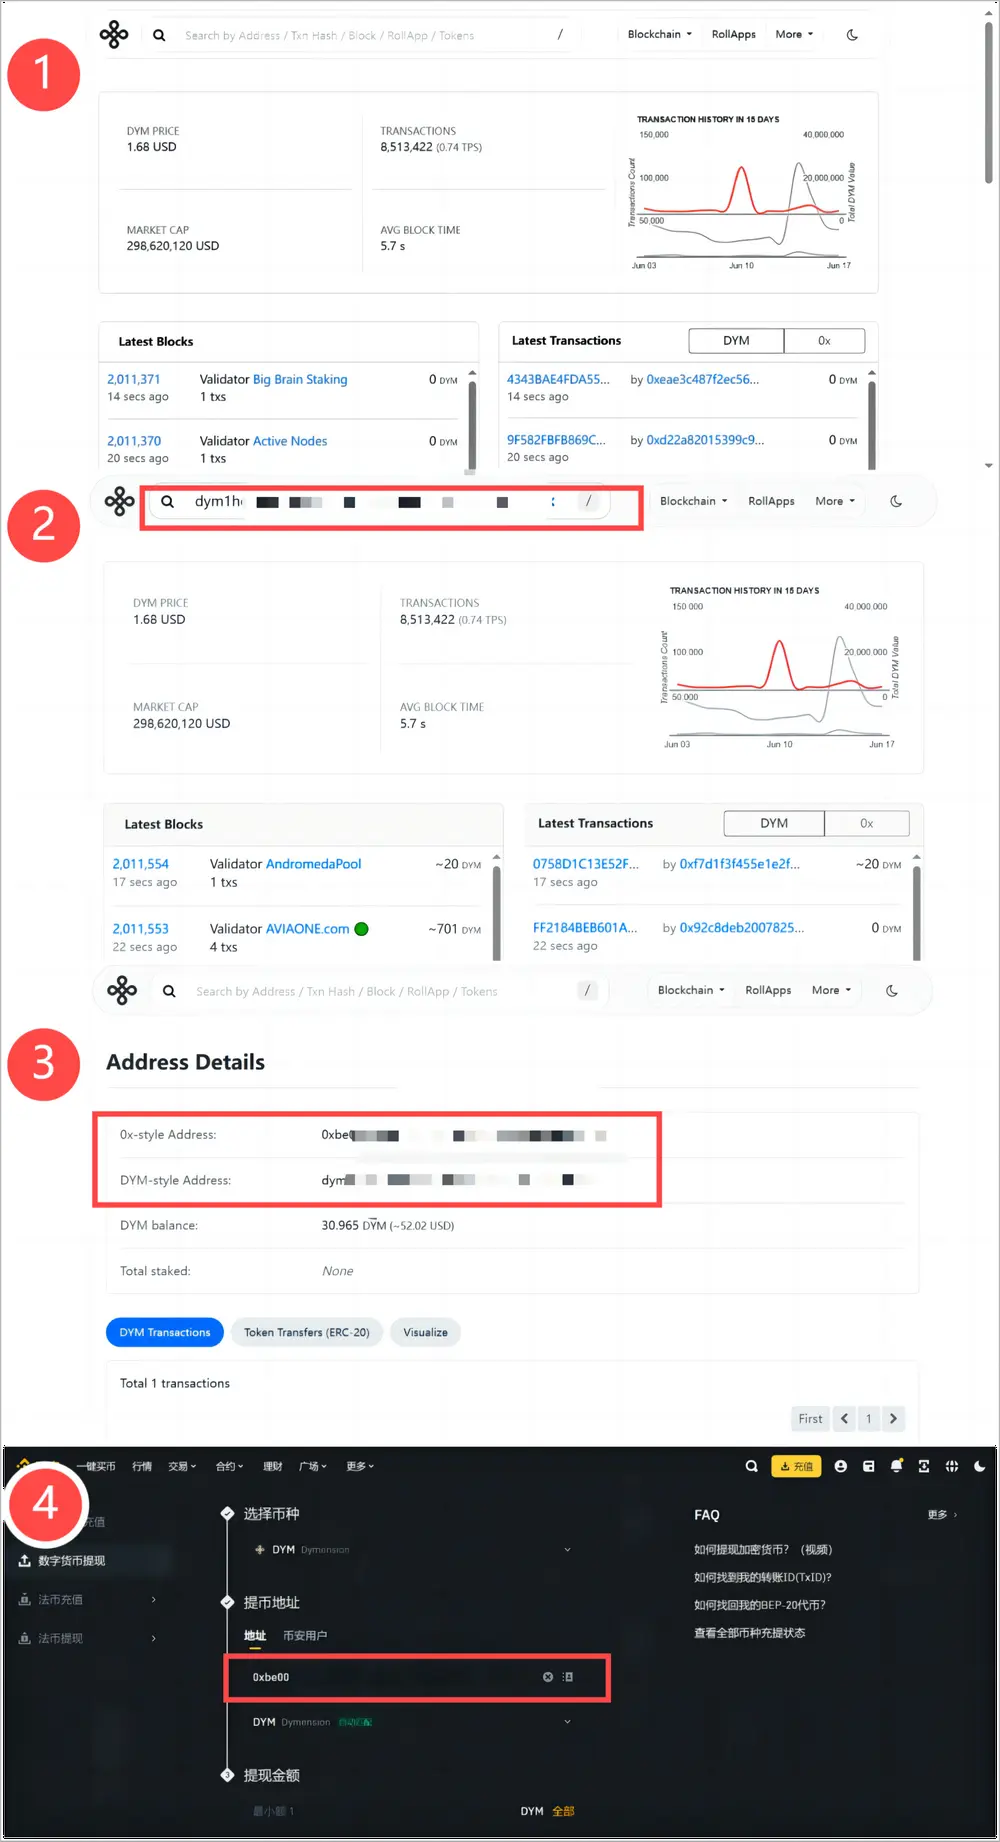
Task: Open address book icon in 0xbe00 field
Action: coord(568,1677)
